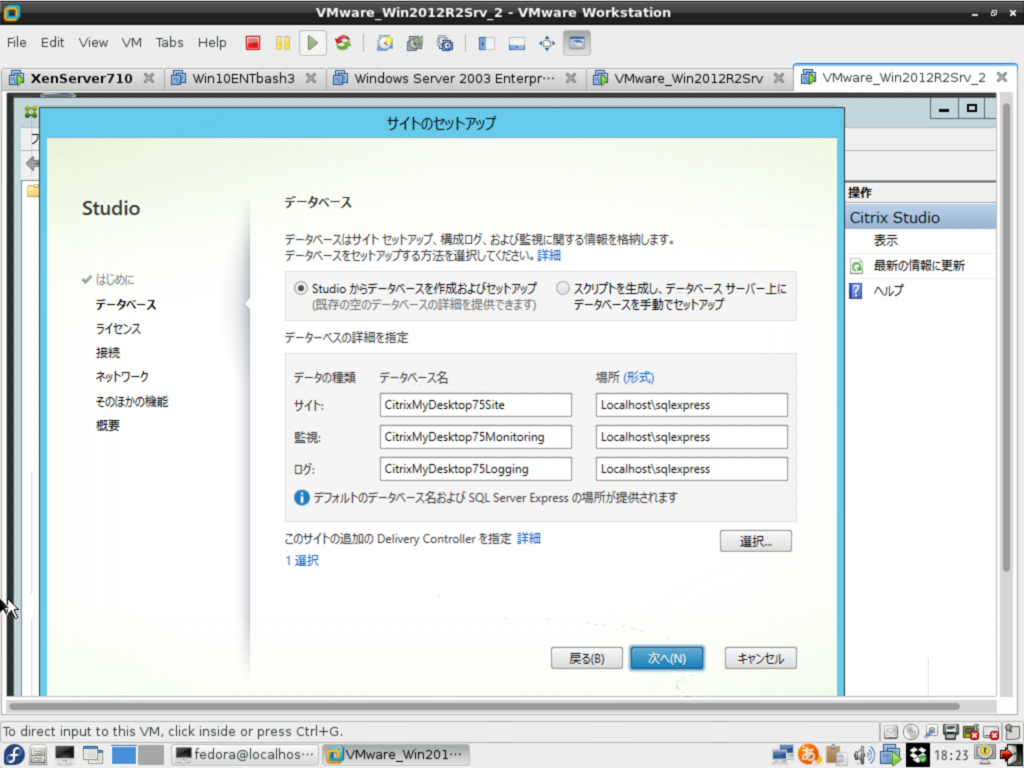
Task: Click the full screen mode icon
Action: pos(547,43)
